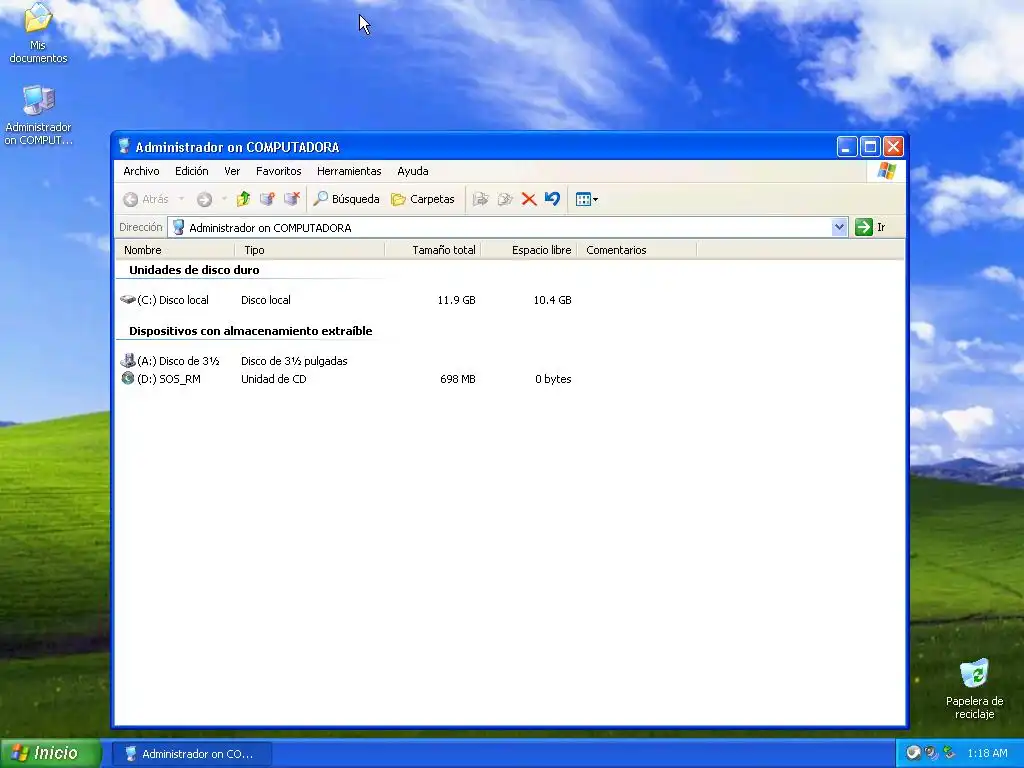Image resolution: width=1024 pixels, height=768 pixels.
Task: Click the disconnect network drive icon
Action: tap(292, 199)
